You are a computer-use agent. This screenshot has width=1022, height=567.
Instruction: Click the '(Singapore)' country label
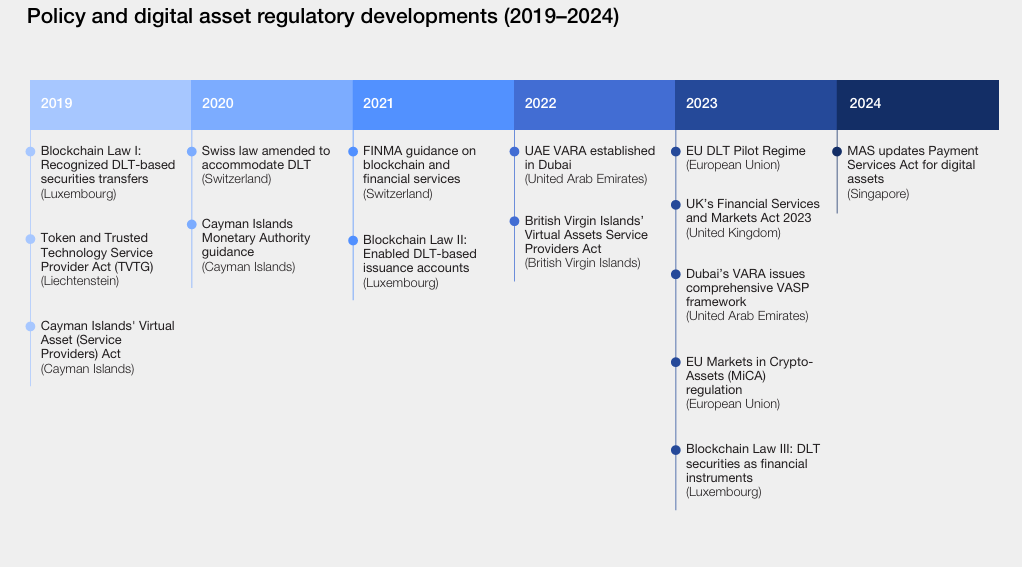(x=878, y=194)
